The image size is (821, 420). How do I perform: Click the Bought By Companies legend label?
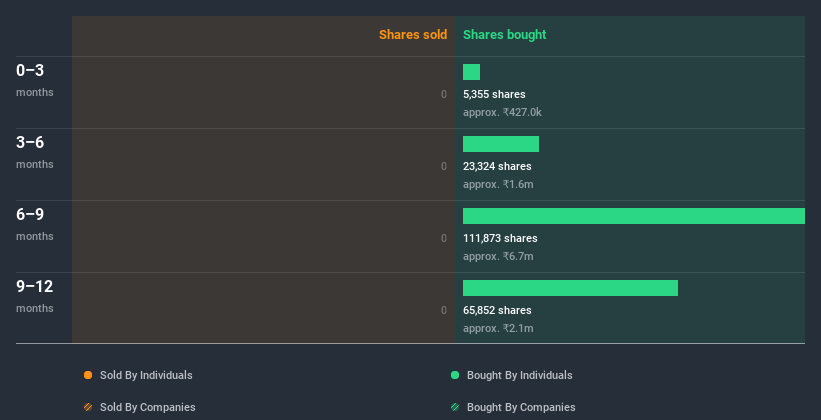click(x=521, y=407)
